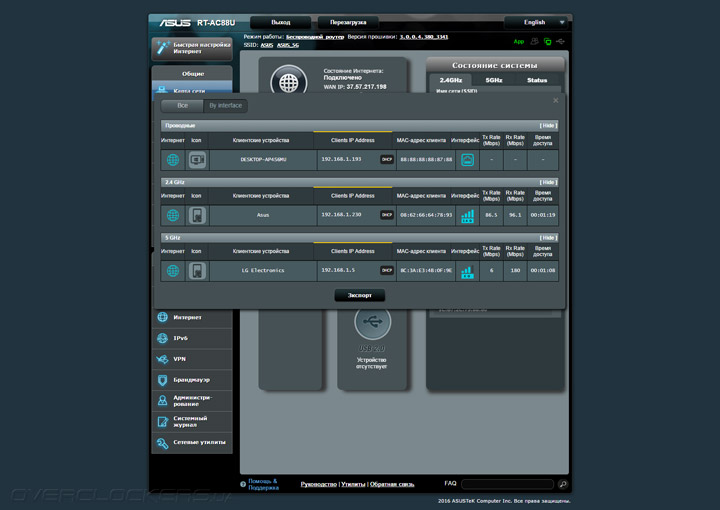
Task: Open the Обратная связь link in footer
Action: click(x=392, y=484)
